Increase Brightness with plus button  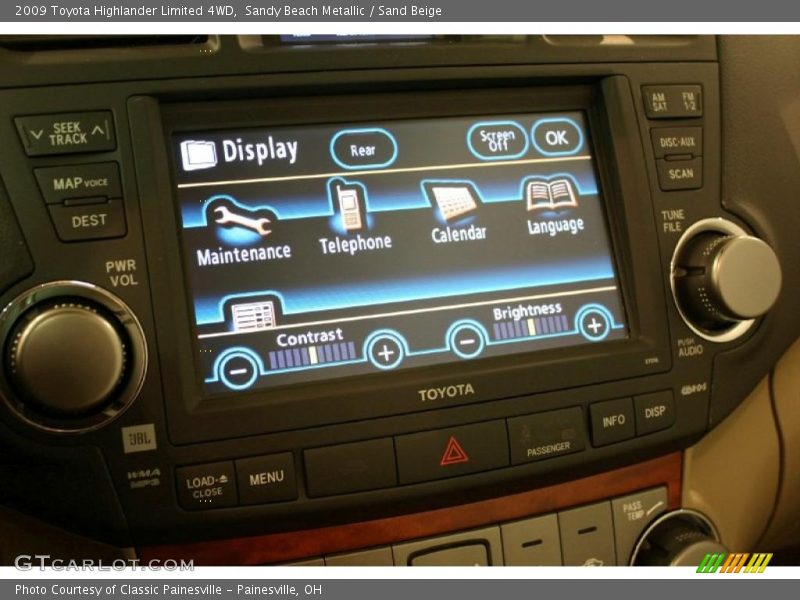click(594, 324)
